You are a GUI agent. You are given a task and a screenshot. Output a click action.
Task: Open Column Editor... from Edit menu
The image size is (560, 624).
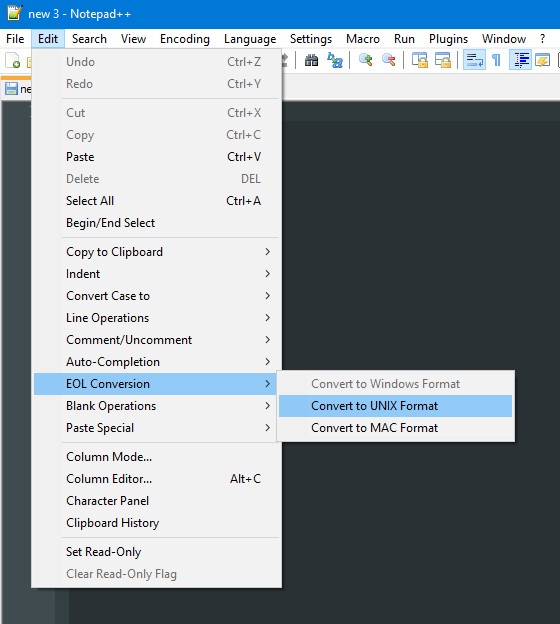[155, 479]
